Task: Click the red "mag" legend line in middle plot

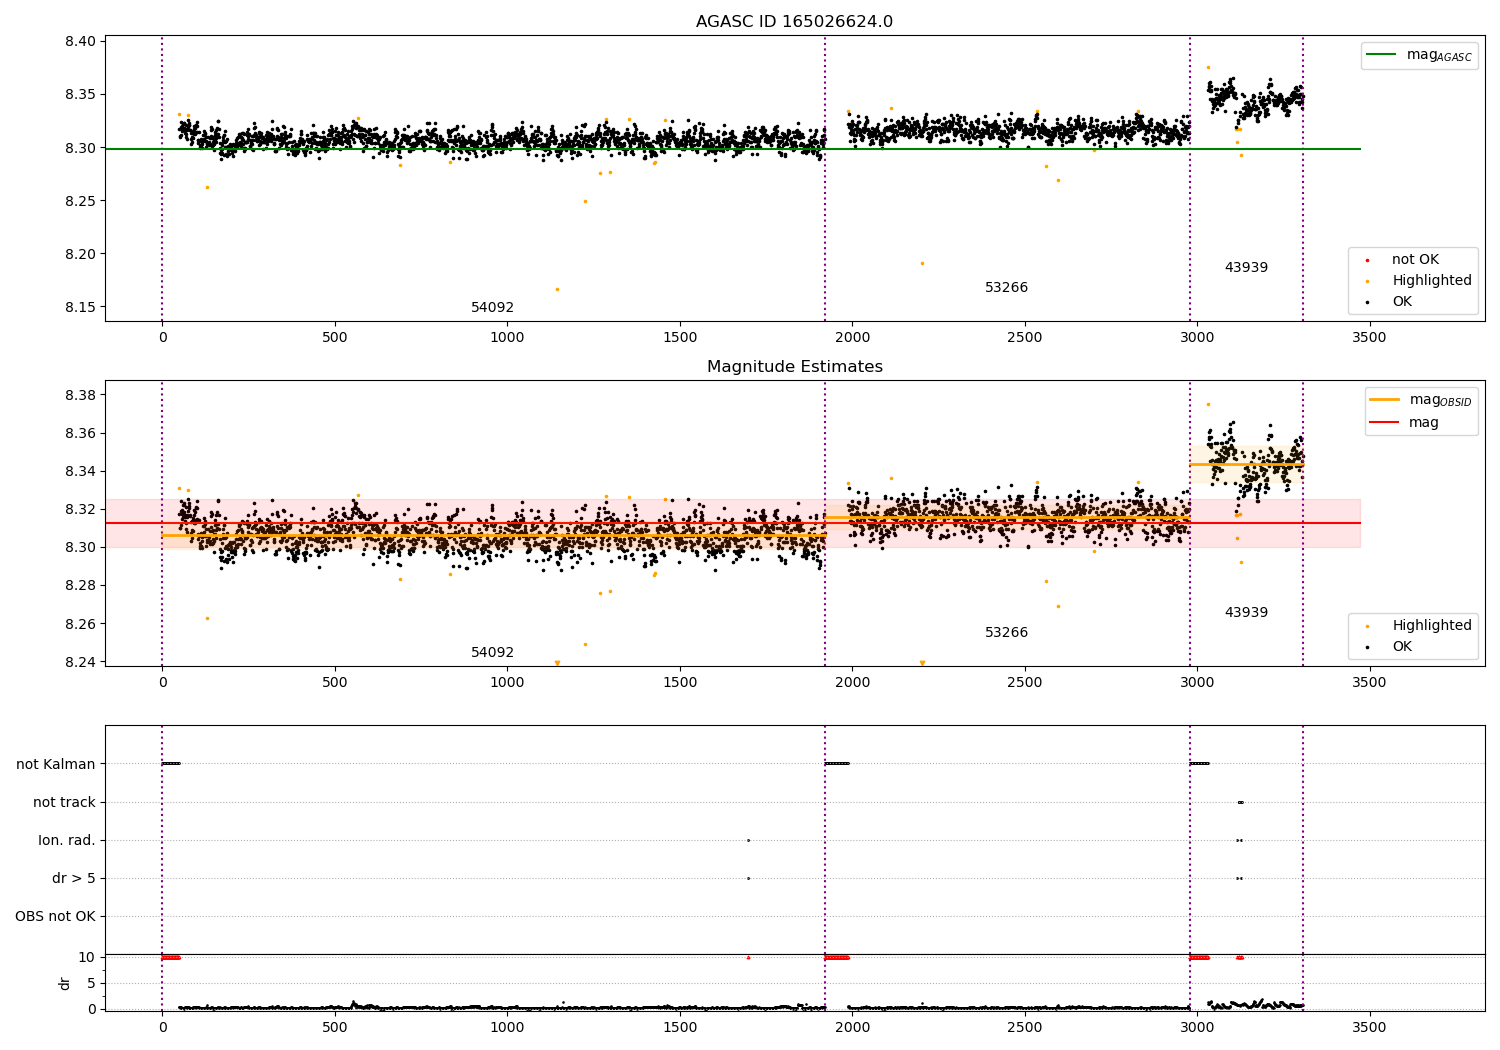Action: tap(1384, 423)
